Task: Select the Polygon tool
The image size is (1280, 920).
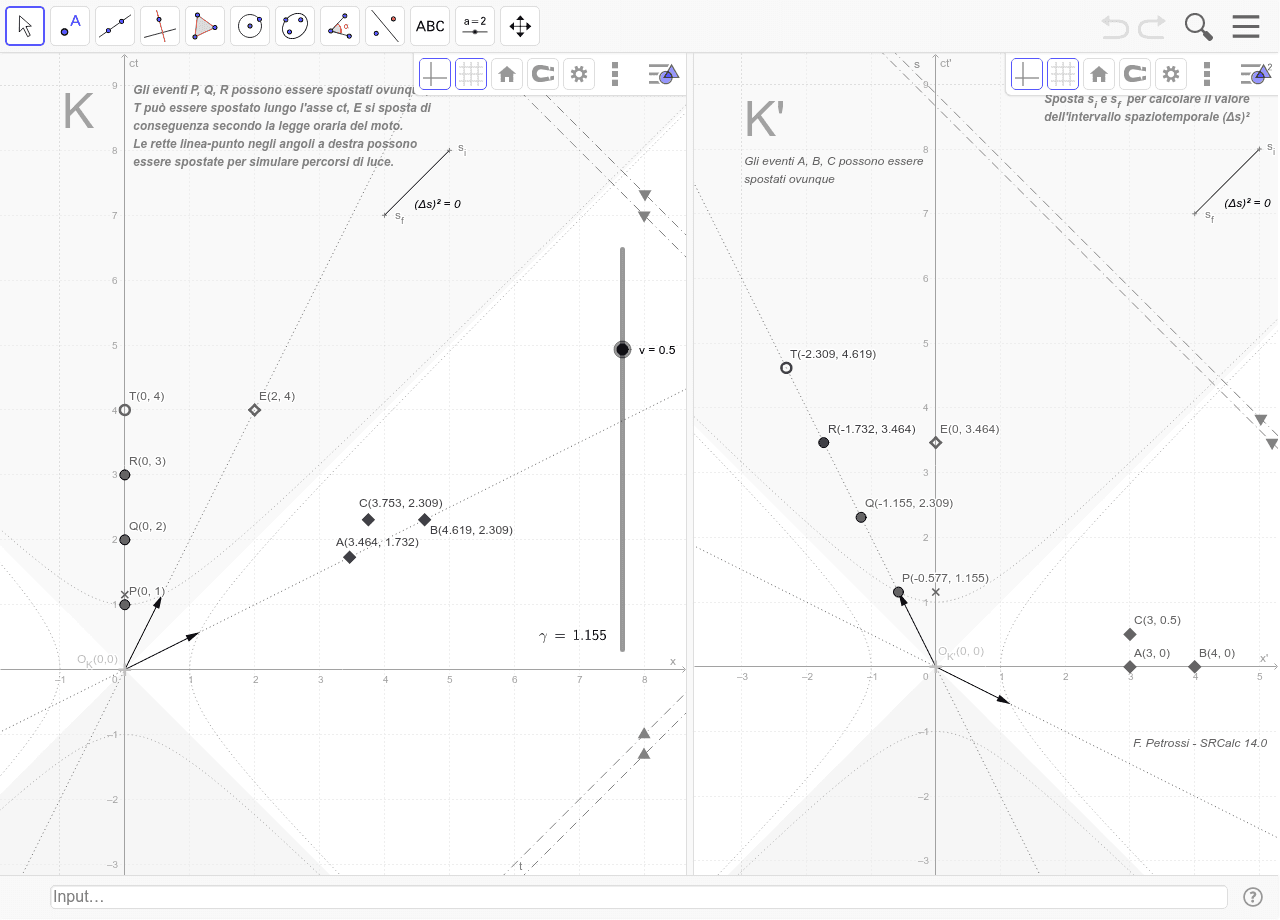Action: [205, 26]
